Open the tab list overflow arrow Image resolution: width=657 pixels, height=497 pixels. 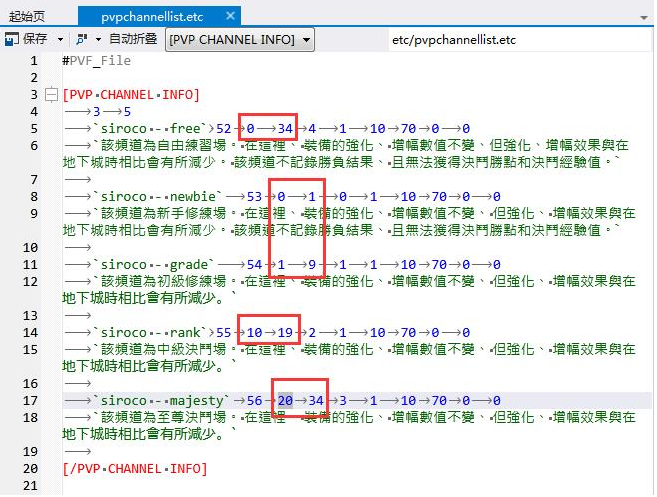[644, 18]
